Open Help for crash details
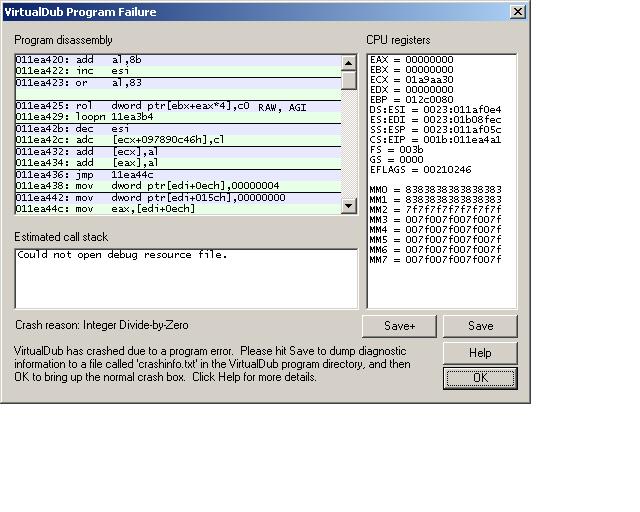The height and width of the screenshot is (512, 640). click(x=480, y=353)
